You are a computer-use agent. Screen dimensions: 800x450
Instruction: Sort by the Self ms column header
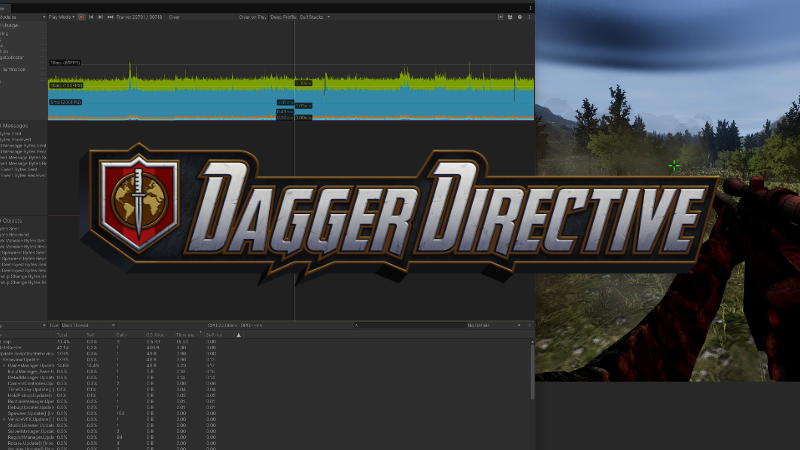(x=214, y=335)
